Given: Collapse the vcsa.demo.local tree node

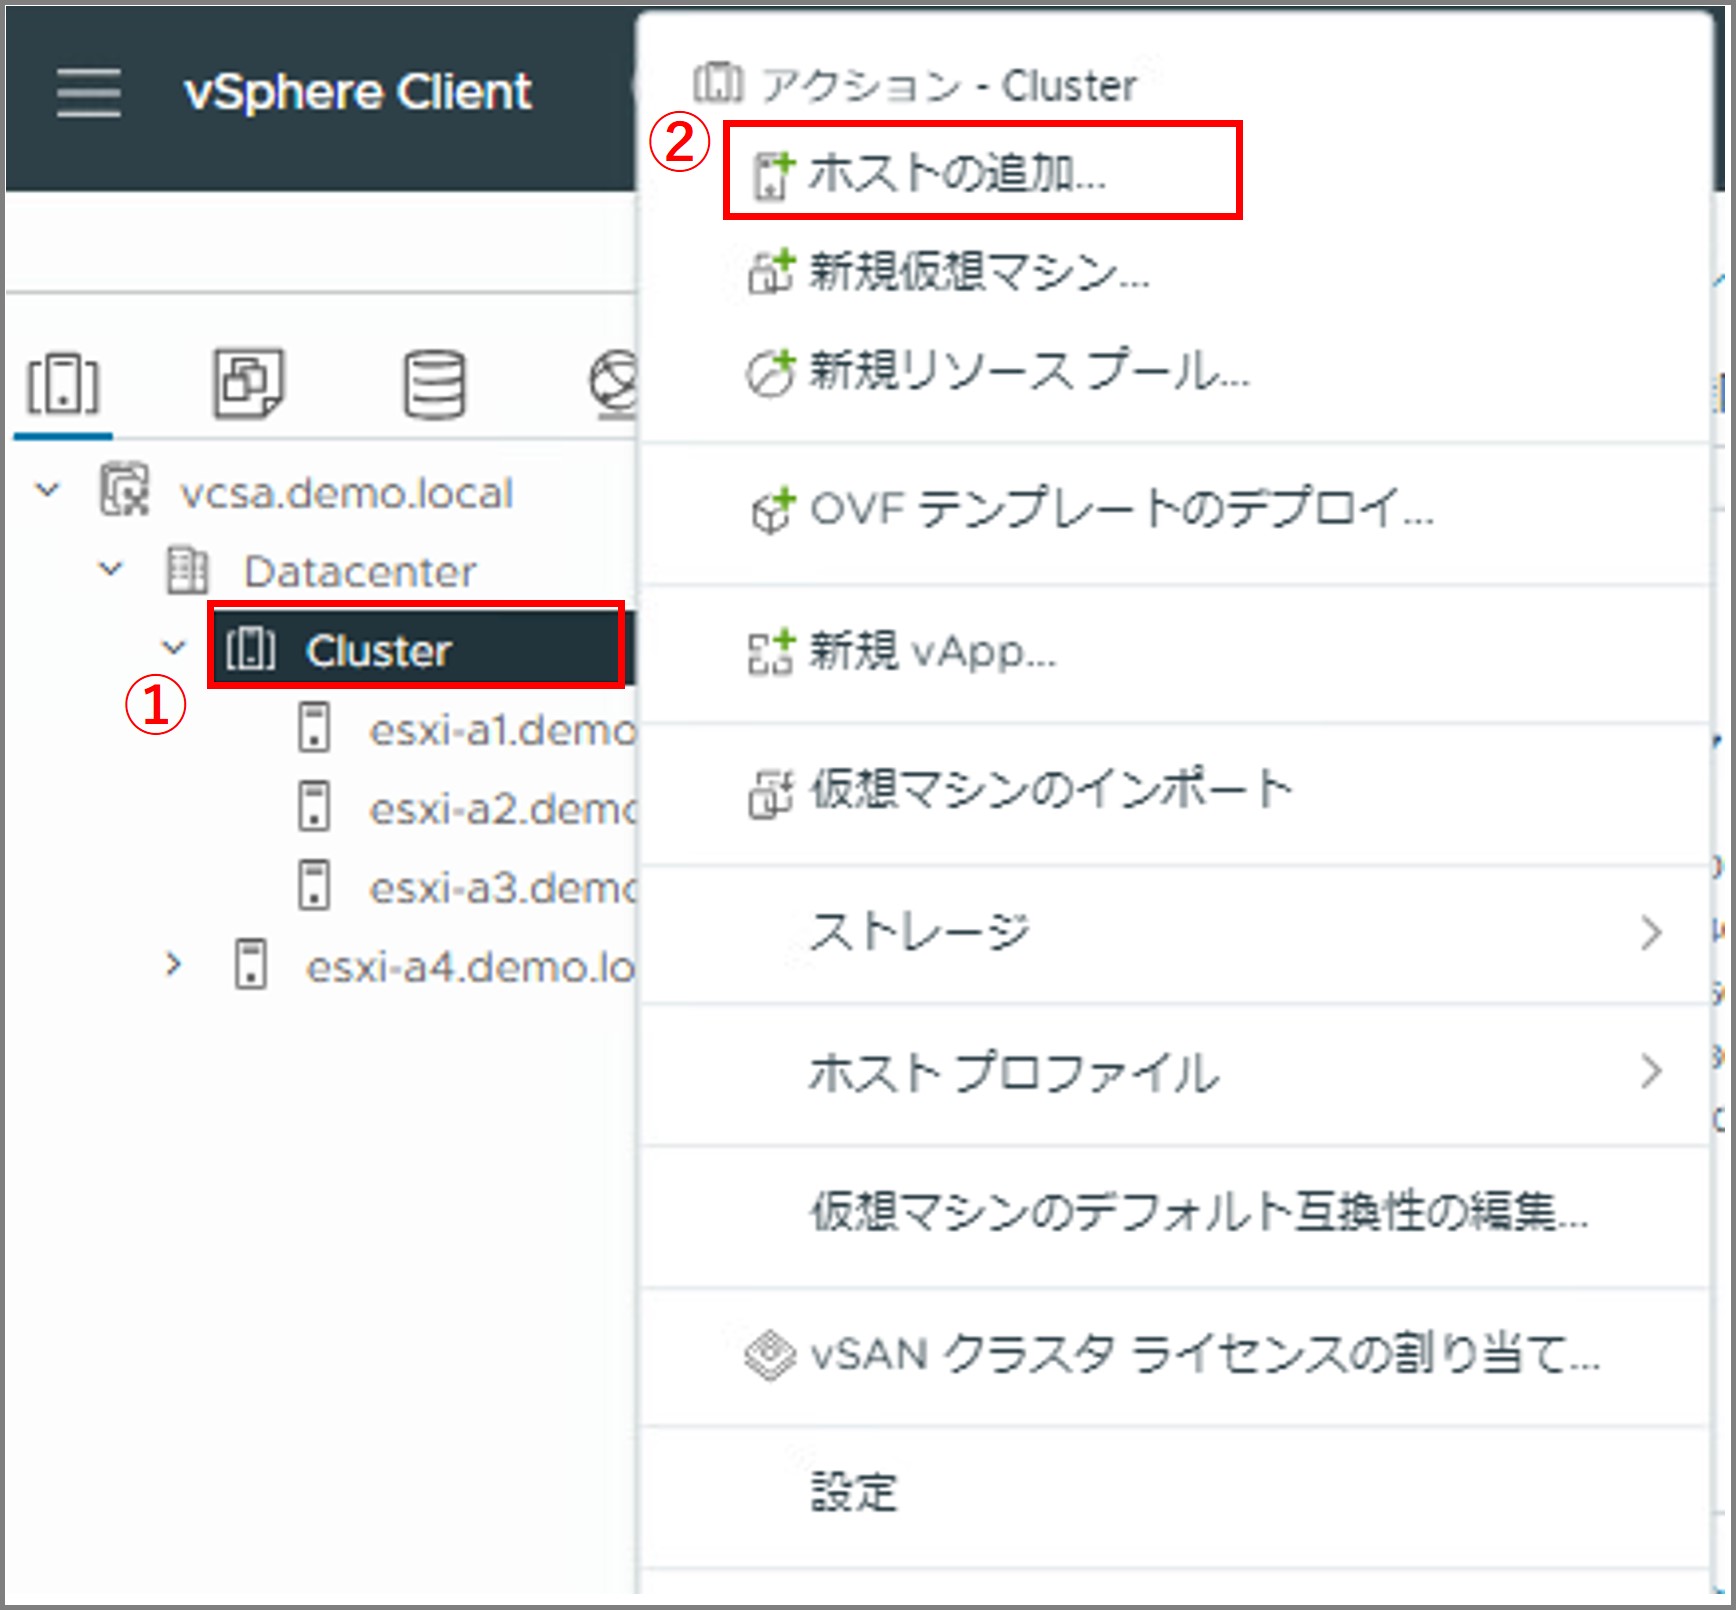Looking at the screenshot, I should (47, 491).
